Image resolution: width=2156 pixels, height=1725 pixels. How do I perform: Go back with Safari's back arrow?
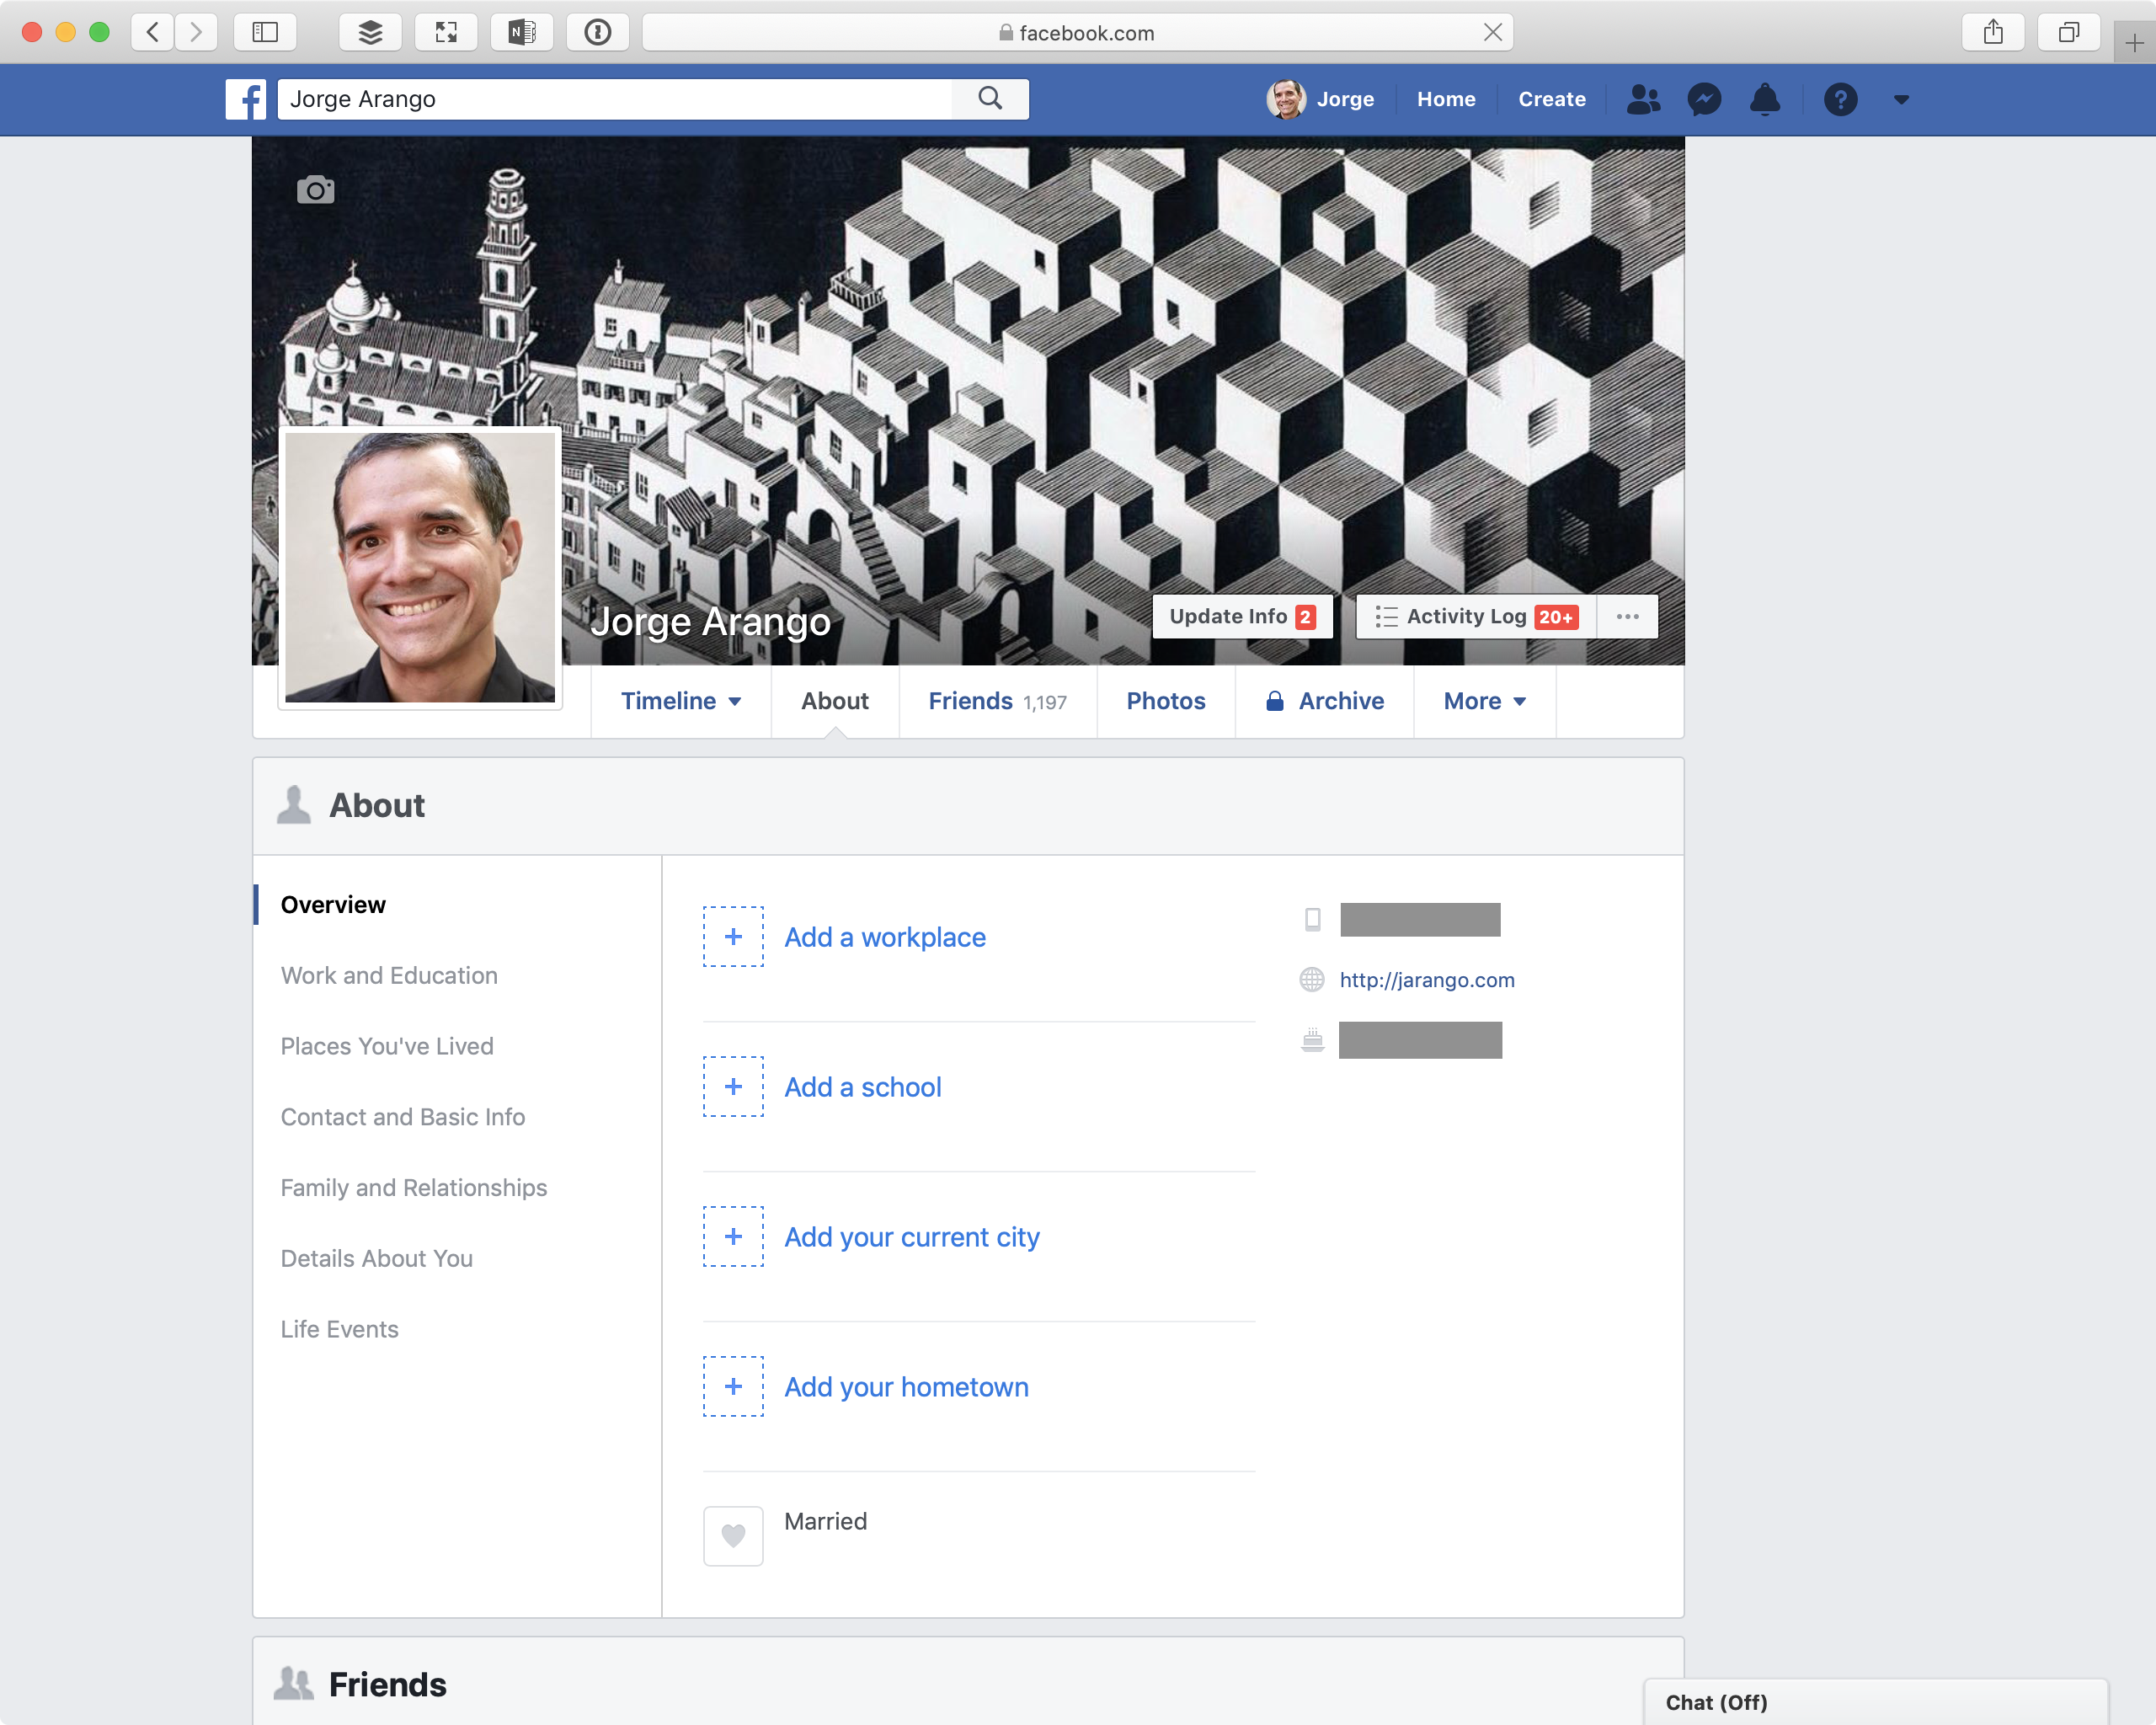coord(153,32)
